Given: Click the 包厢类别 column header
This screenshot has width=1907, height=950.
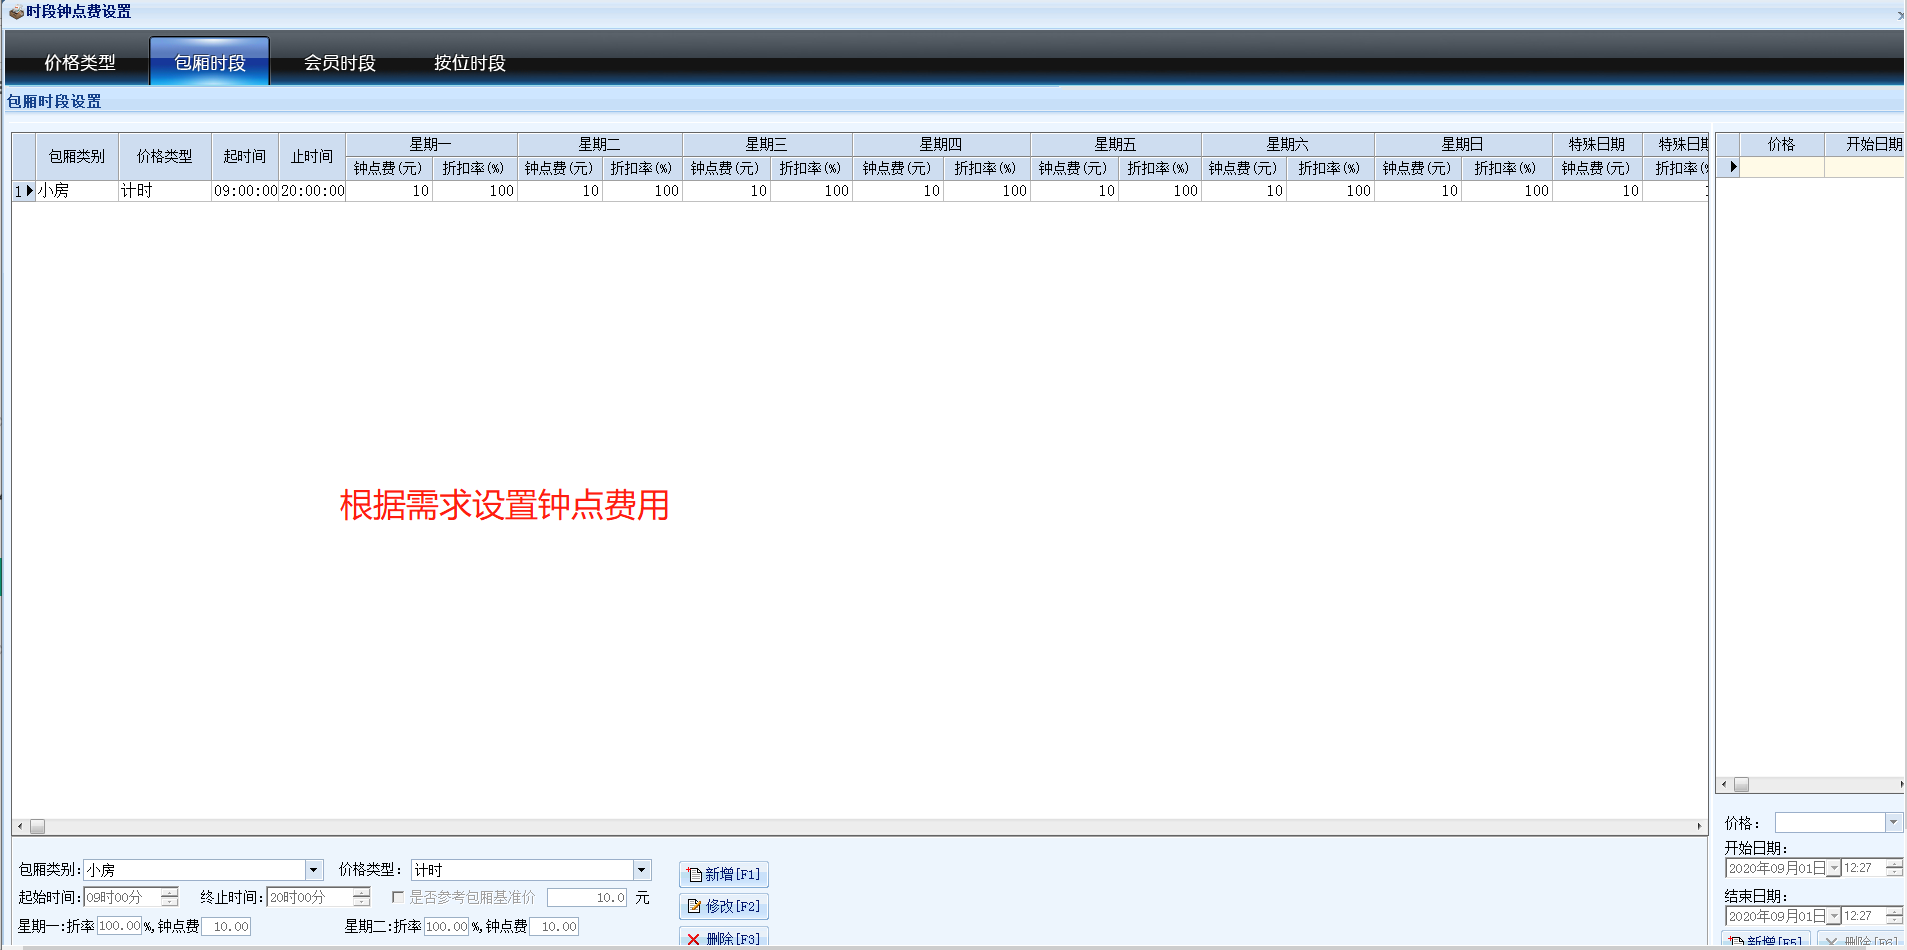Looking at the screenshot, I should coord(77,156).
